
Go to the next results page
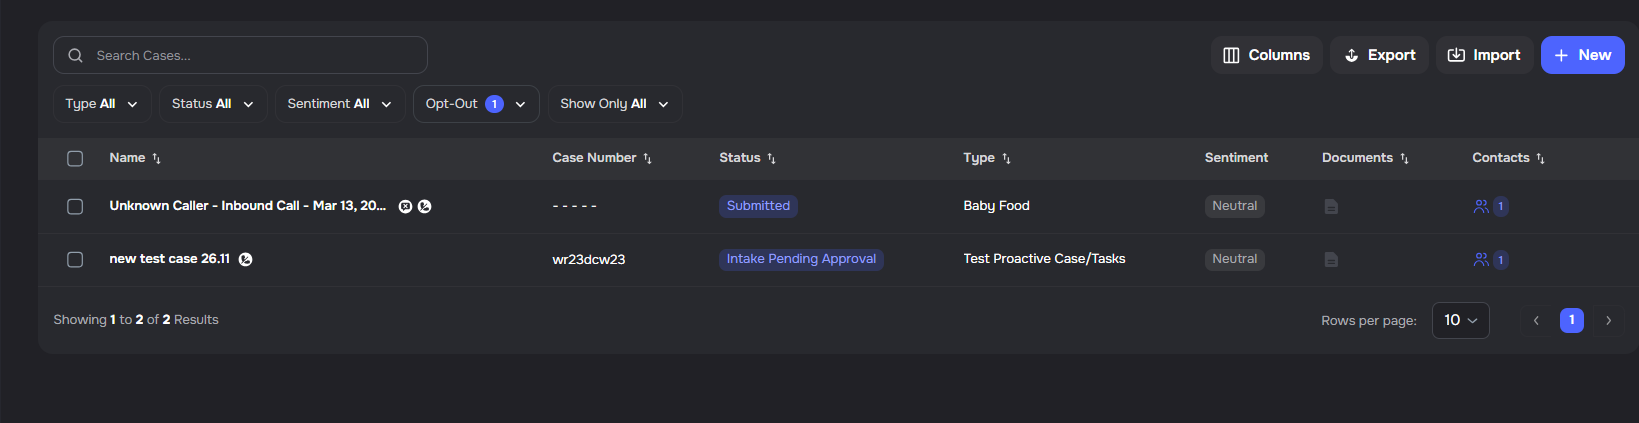pos(1608,321)
